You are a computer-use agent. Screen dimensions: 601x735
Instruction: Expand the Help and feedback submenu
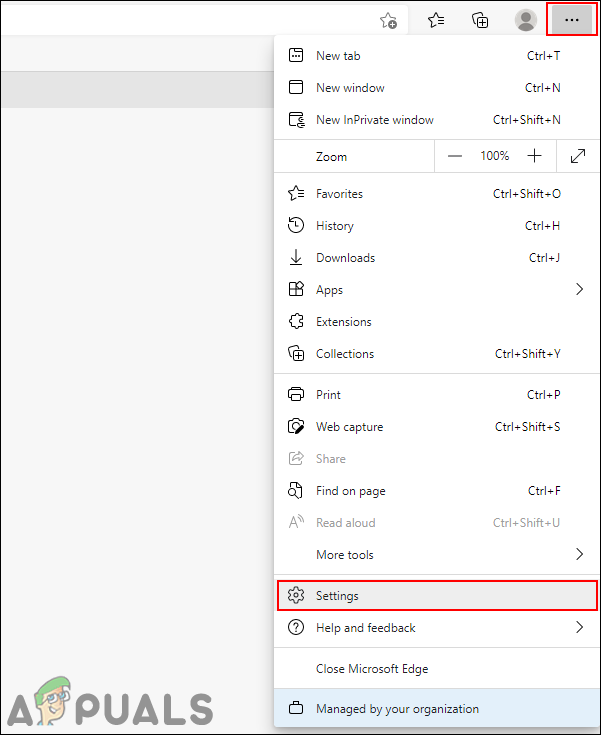coord(579,628)
